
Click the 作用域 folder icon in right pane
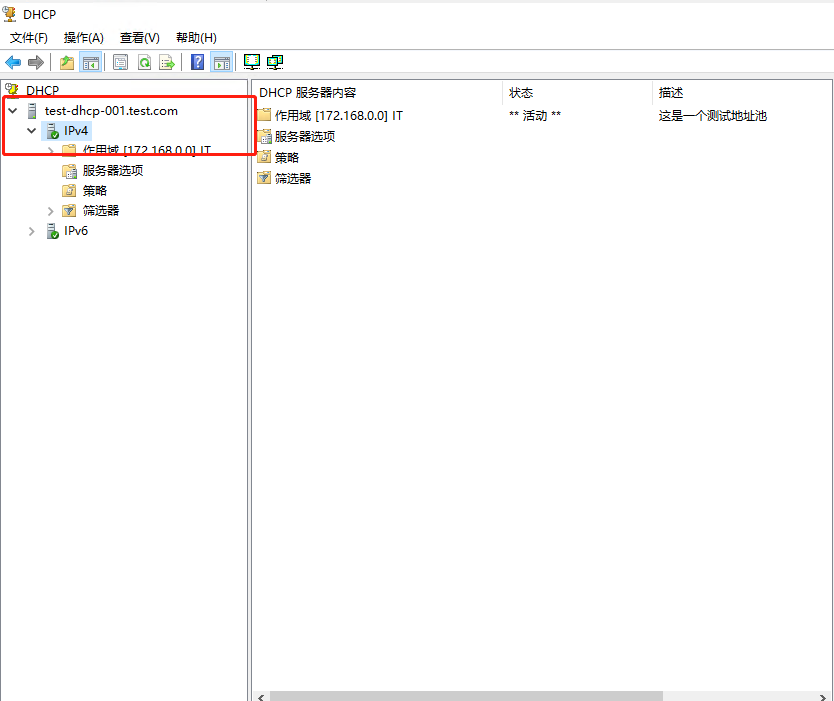pyautogui.click(x=264, y=115)
